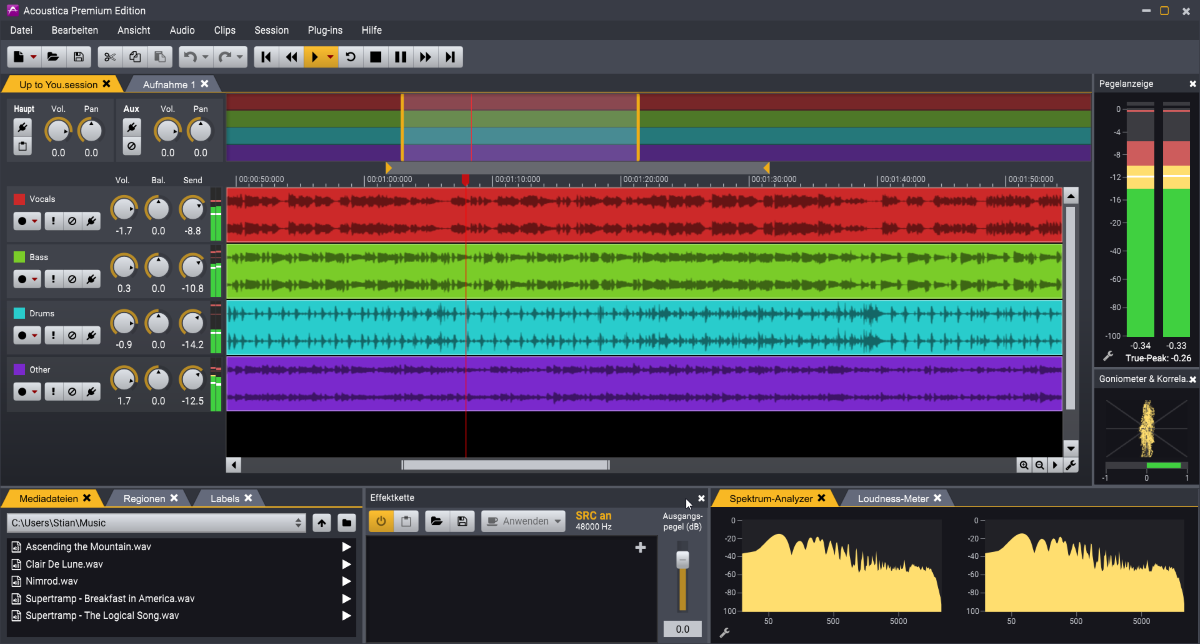This screenshot has width=1200, height=644.
Task: Preview the Nimrod.wav file with play arrow
Action: click(x=346, y=581)
